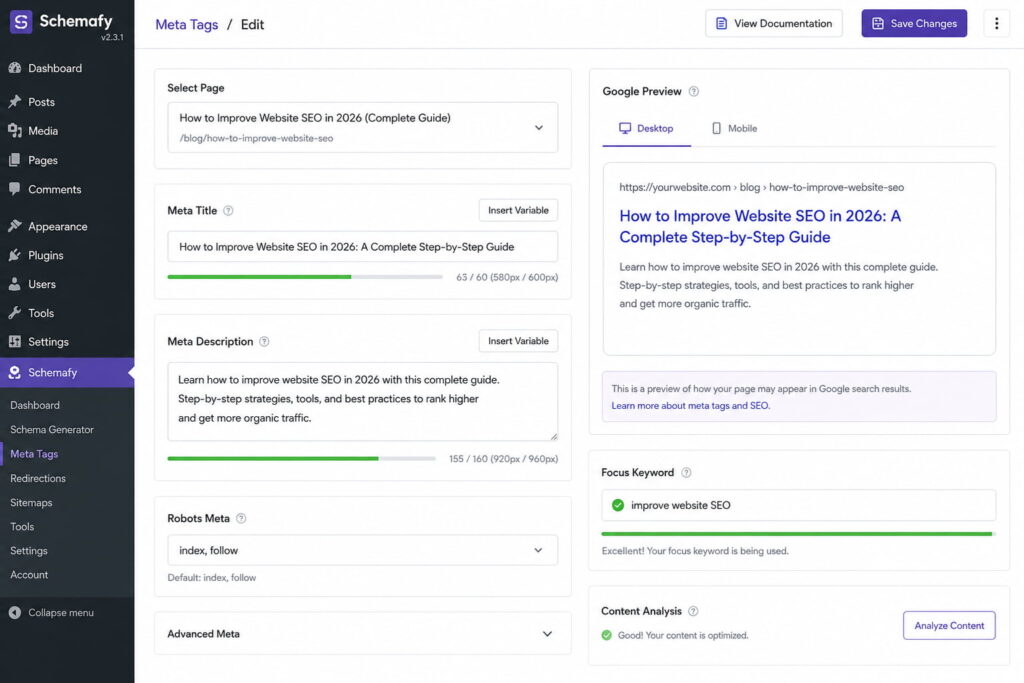
Task: Switch to the Mobile preview tab
Action: (x=734, y=129)
